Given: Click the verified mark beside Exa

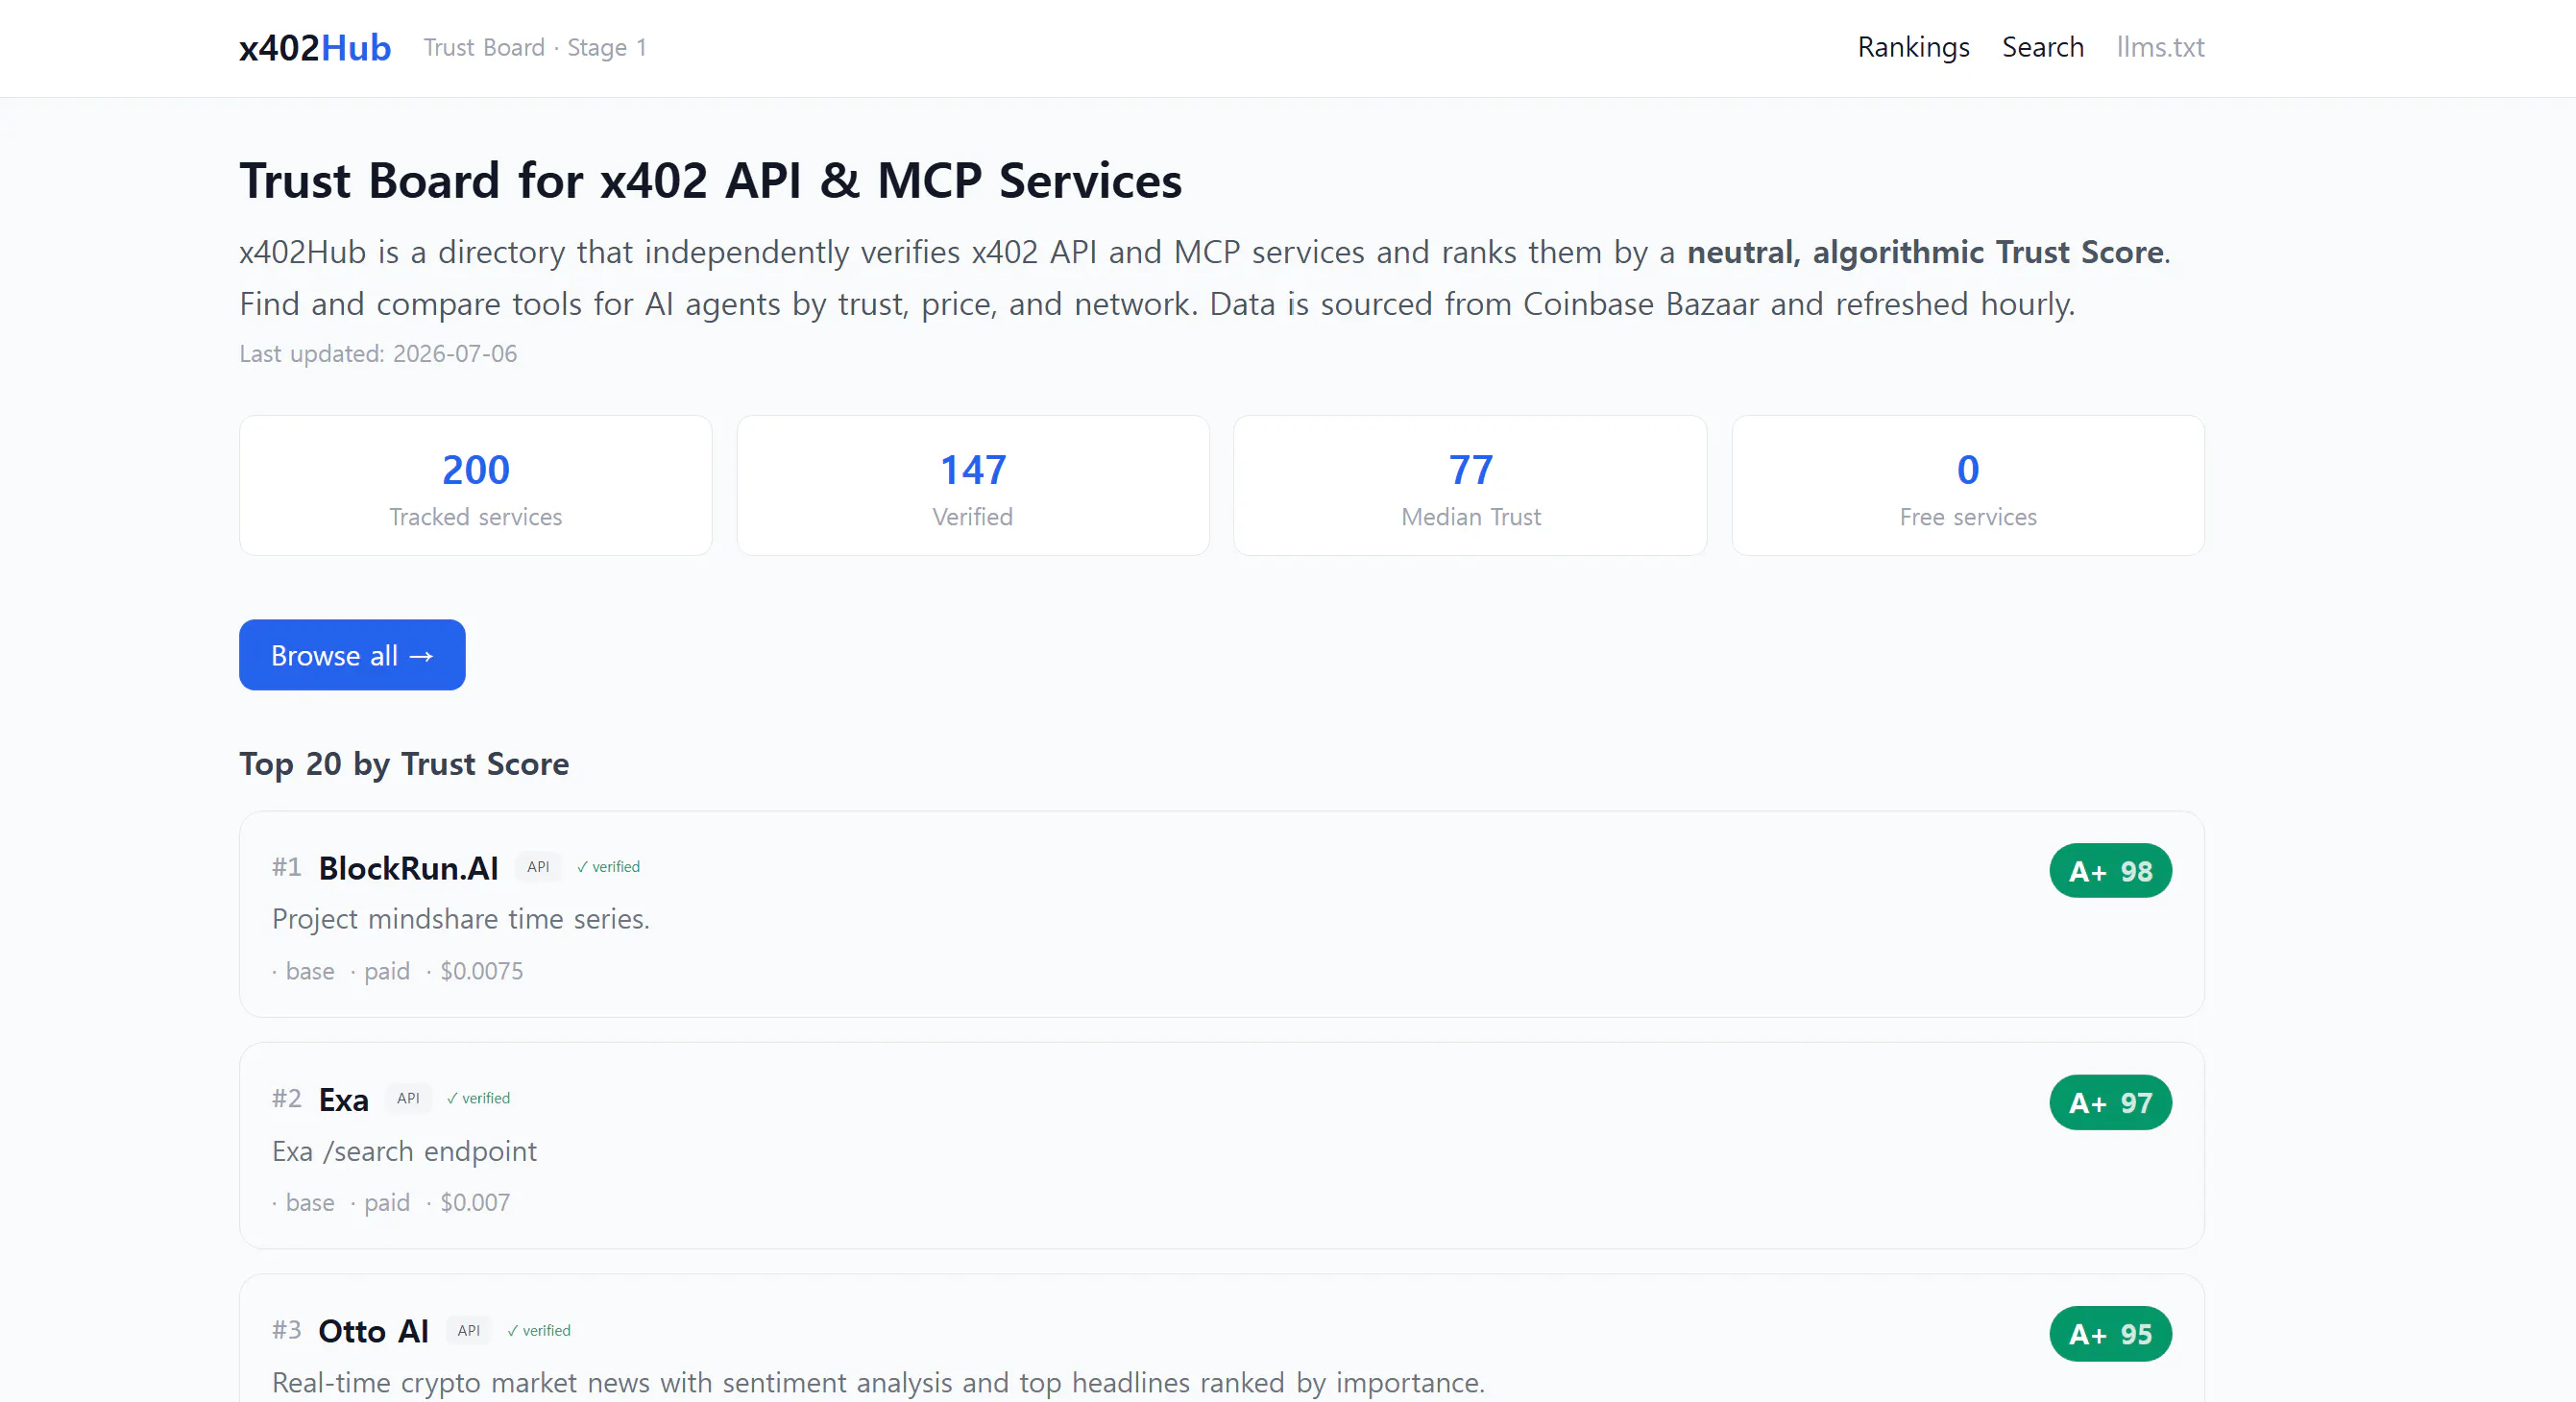Looking at the screenshot, I should (478, 1098).
